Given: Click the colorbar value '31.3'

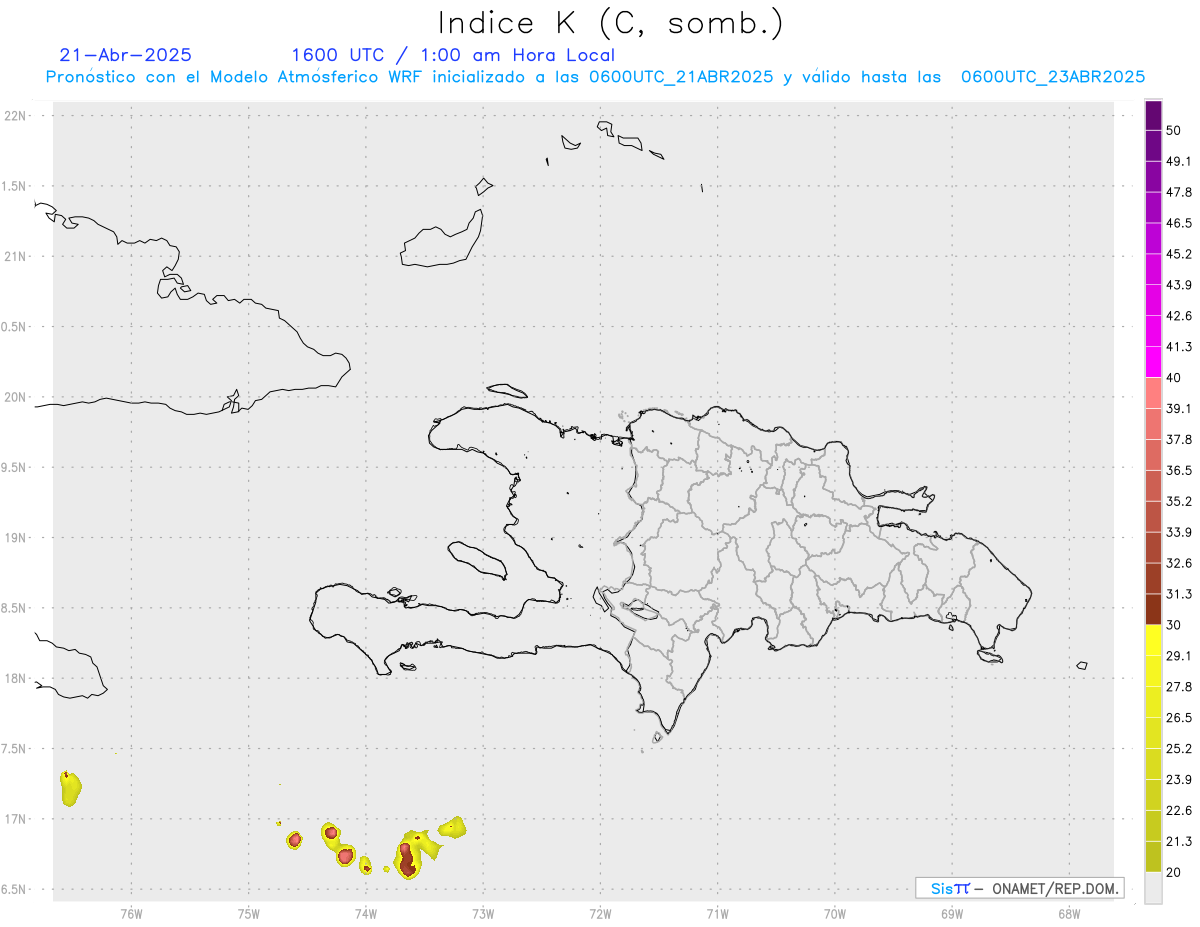Looking at the screenshot, I should [x=1179, y=594].
